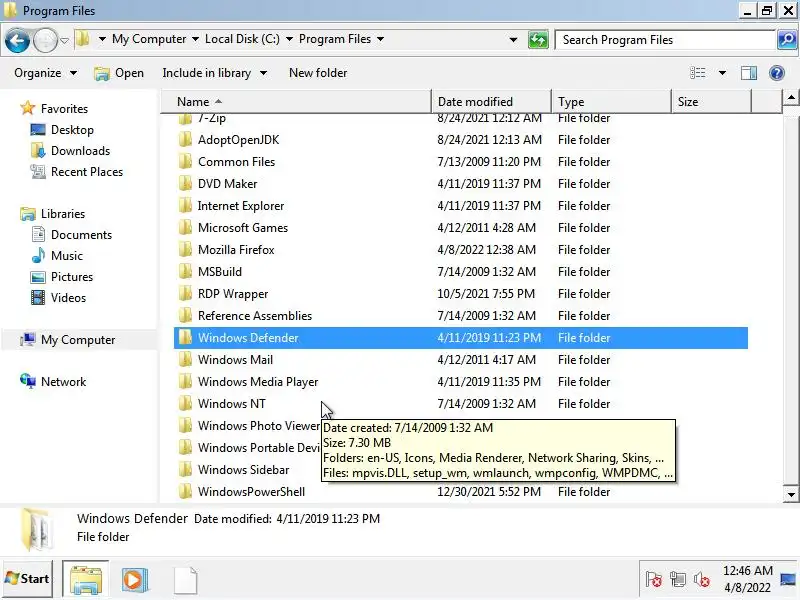Image resolution: width=800 pixels, height=600 pixels.
Task: Sort by the Type column header
Action: [x=611, y=102]
